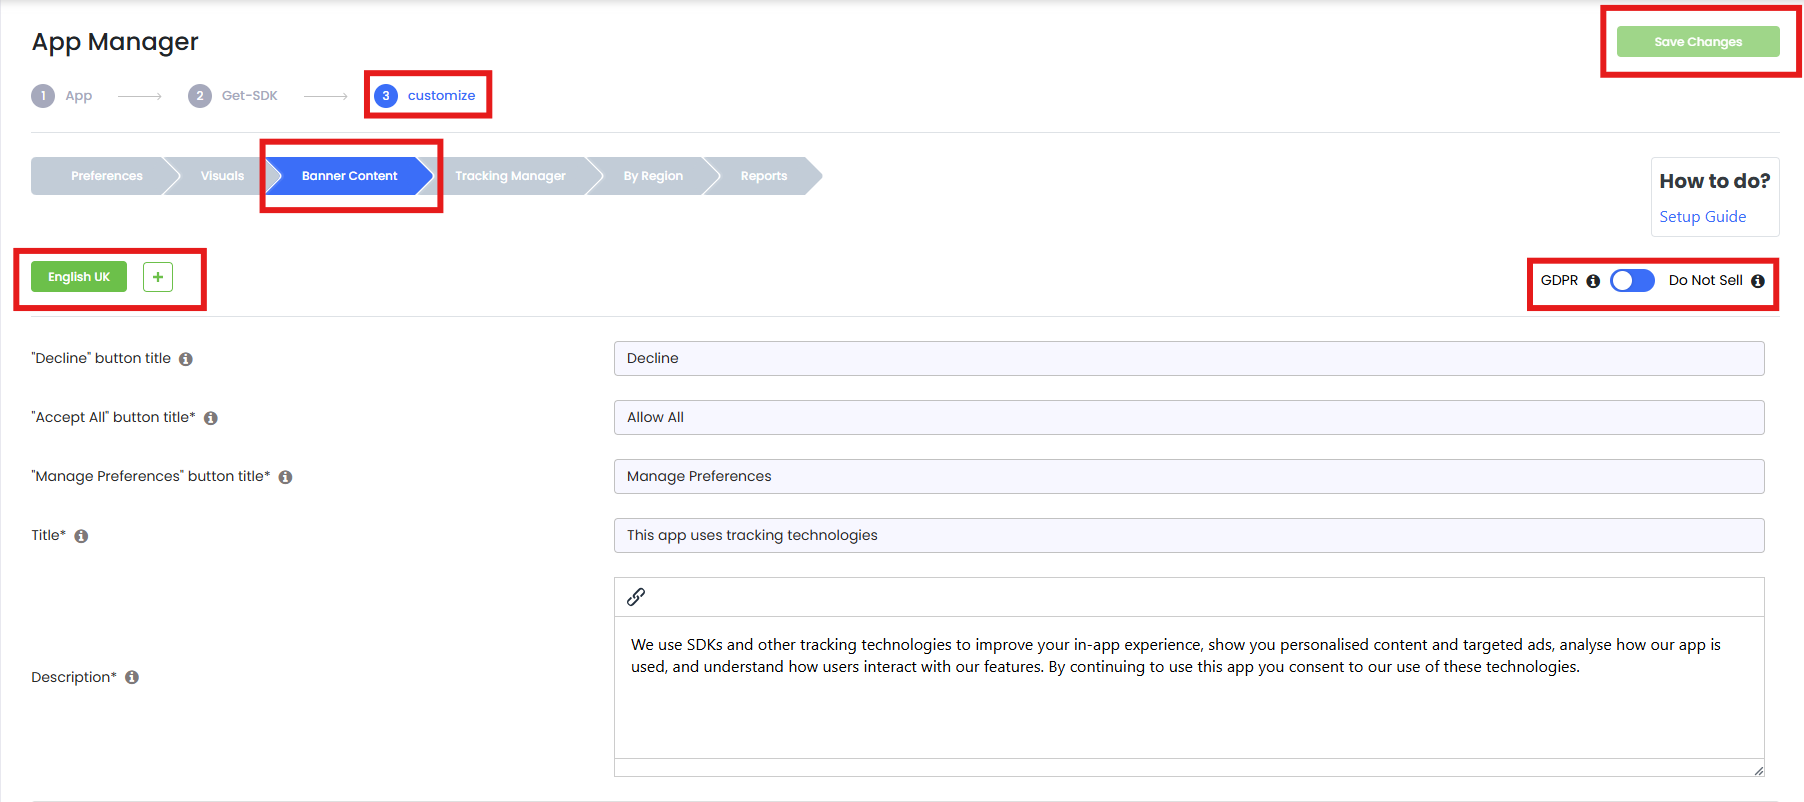Open the Preferences tab
The height and width of the screenshot is (802, 1804).
(106, 176)
